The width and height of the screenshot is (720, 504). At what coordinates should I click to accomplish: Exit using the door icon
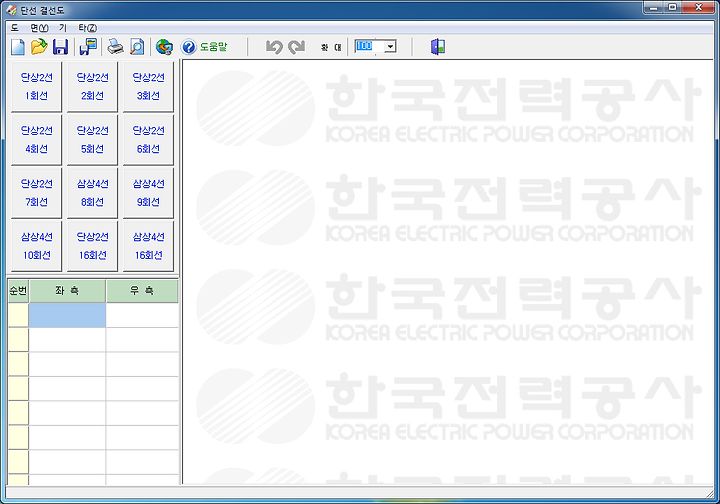438,47
